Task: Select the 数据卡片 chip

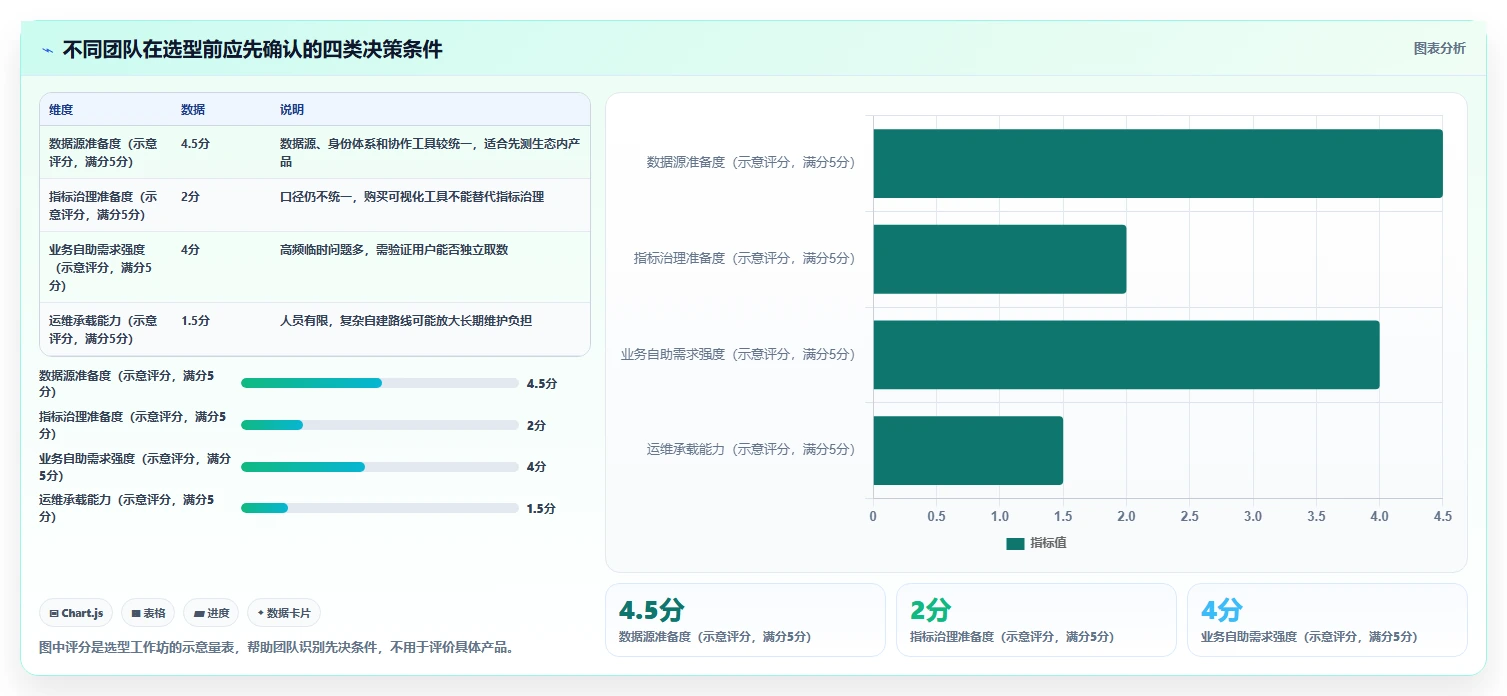Action: (284, 613)
